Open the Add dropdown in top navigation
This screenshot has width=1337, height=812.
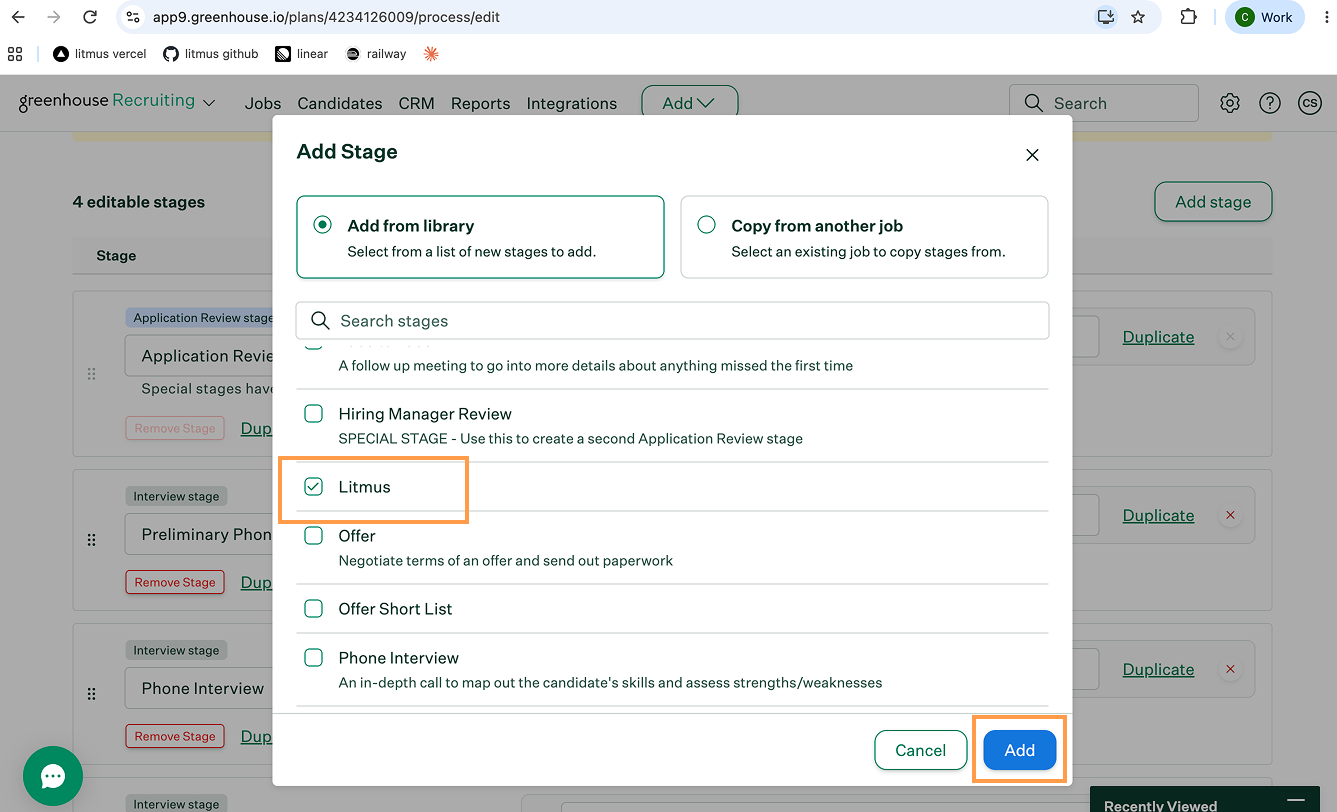coord(689,103)
